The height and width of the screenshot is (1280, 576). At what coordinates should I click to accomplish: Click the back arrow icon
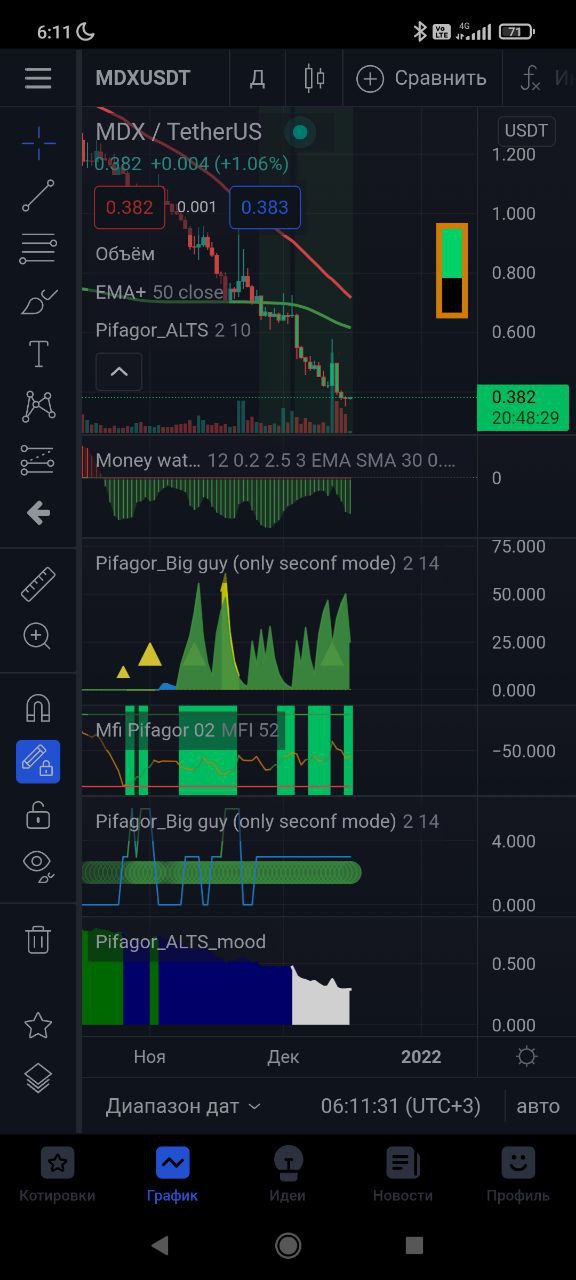tap(38, 513)
